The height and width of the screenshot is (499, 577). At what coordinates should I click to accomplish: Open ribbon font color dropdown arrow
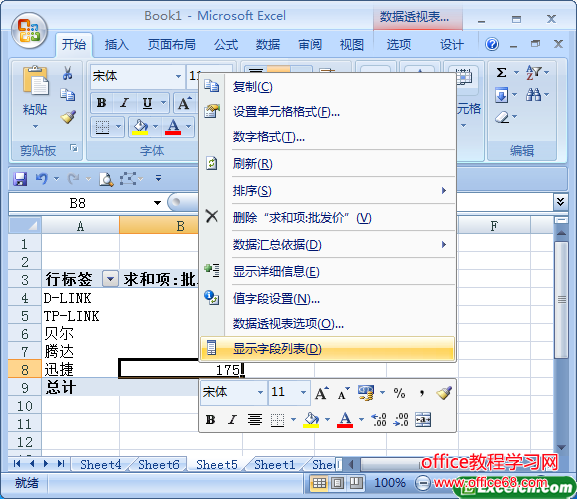(x=188, y=127)
